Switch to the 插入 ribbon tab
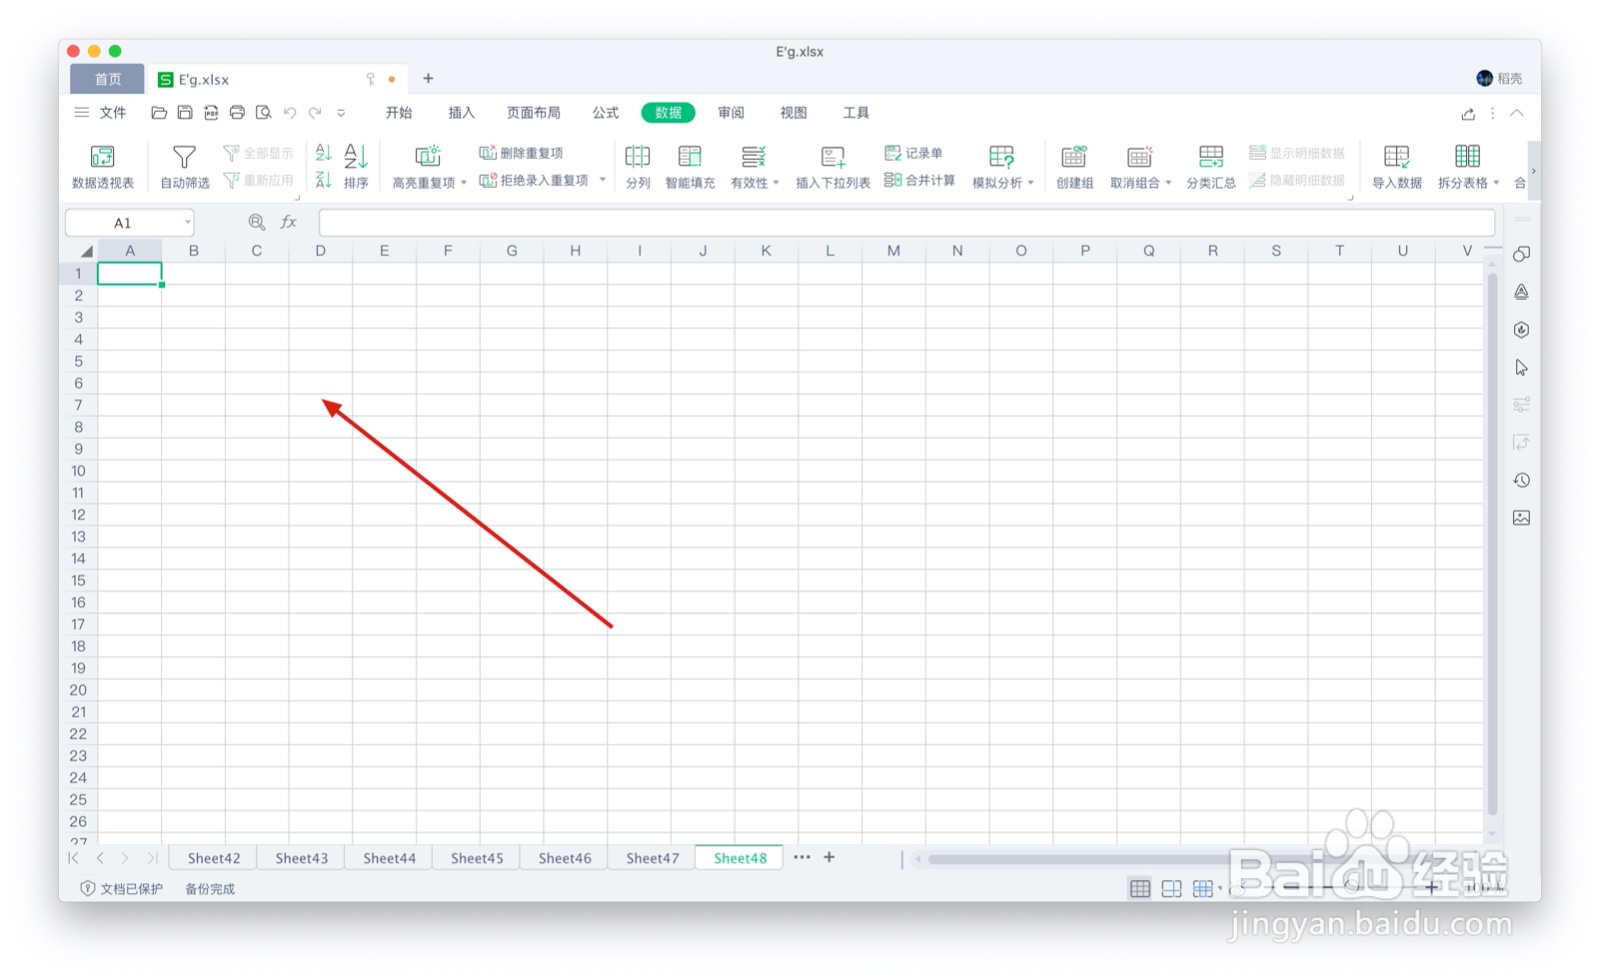This screenshot has height=979, width=1600. pos(461,113)
